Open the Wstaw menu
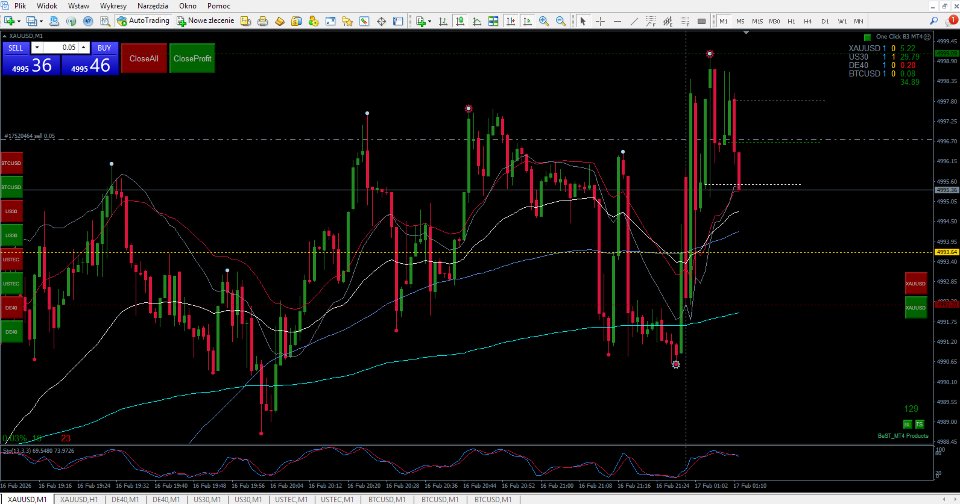Viewport: 960px width, 504px height. pos(78,6)
